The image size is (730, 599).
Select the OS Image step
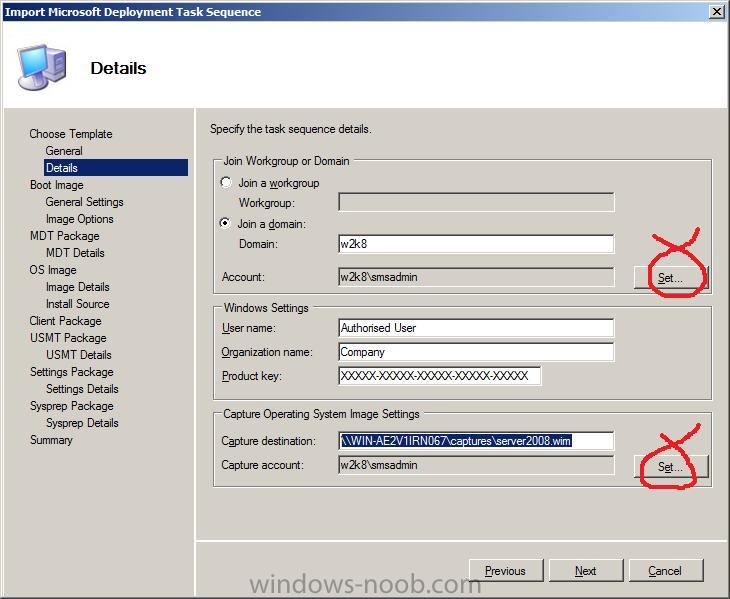(x=53, y=270)
